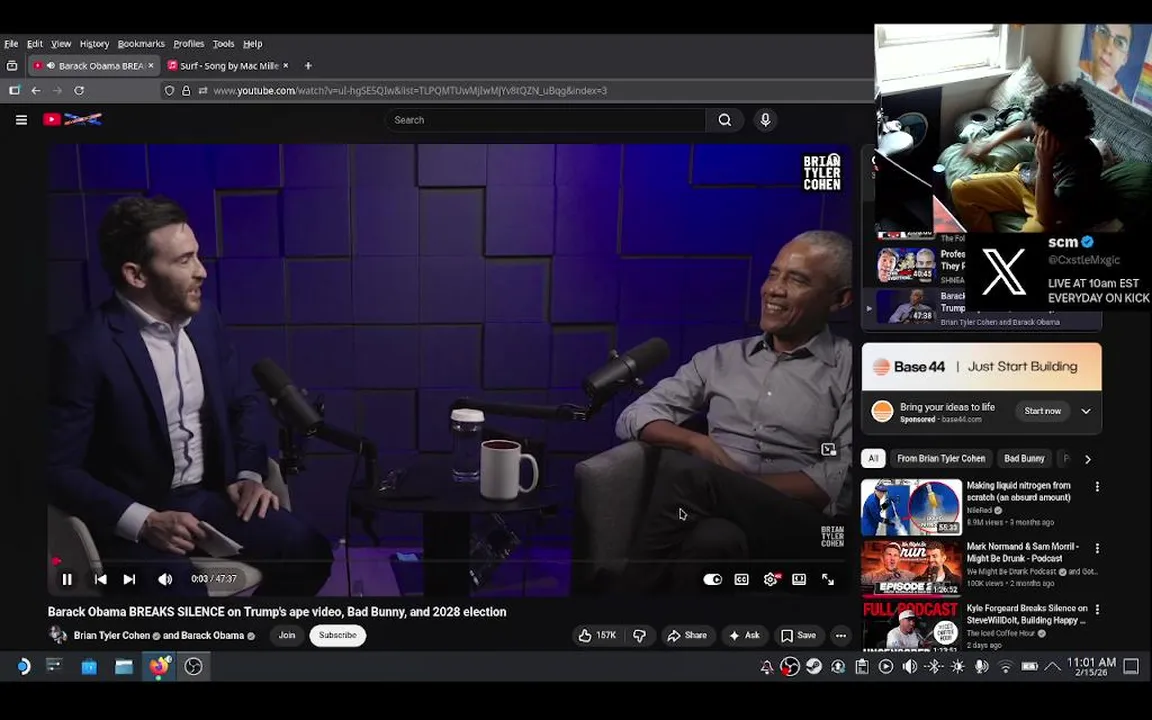This screenshot has height=720, width=1152.
Task: Close the Surf song tab
Action: coord(286,65)
